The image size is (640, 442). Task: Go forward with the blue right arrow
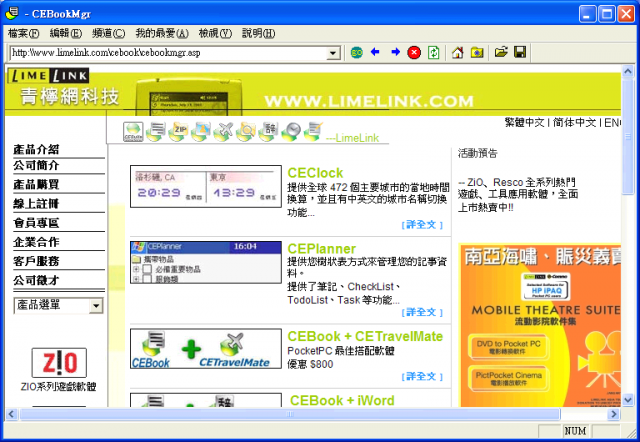(x=395, y=52)
